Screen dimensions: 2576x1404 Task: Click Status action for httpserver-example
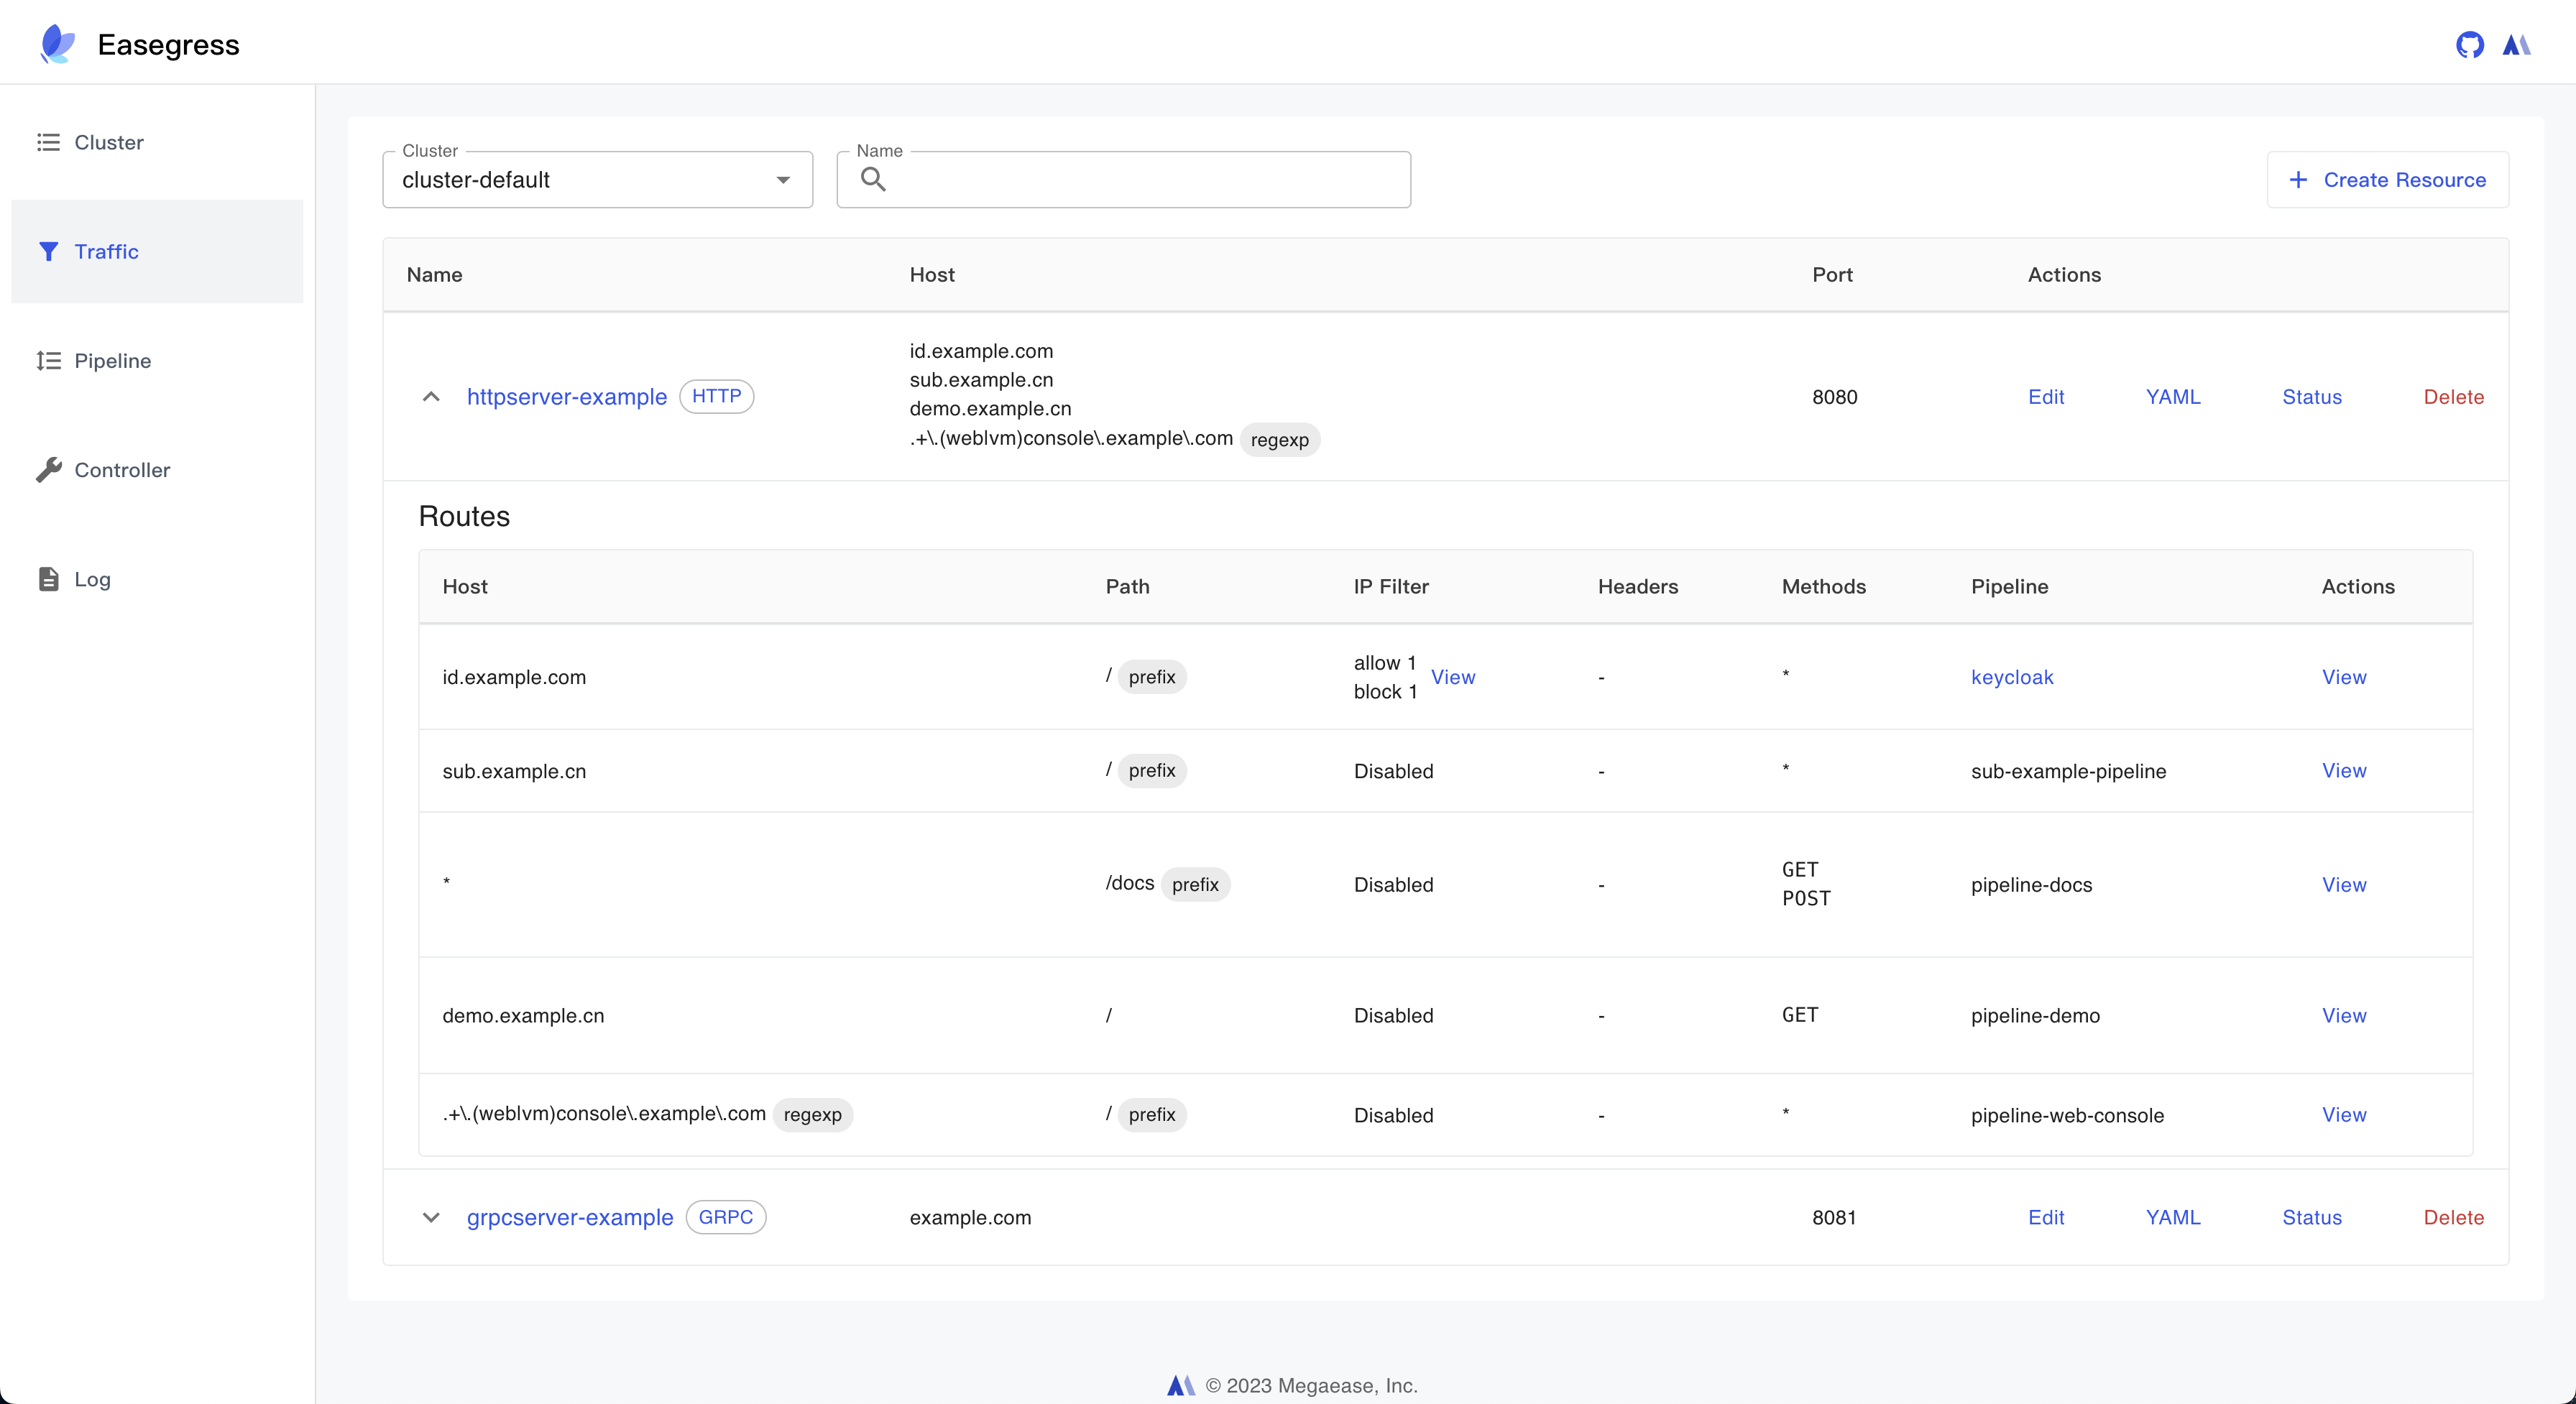[2311, 396]
